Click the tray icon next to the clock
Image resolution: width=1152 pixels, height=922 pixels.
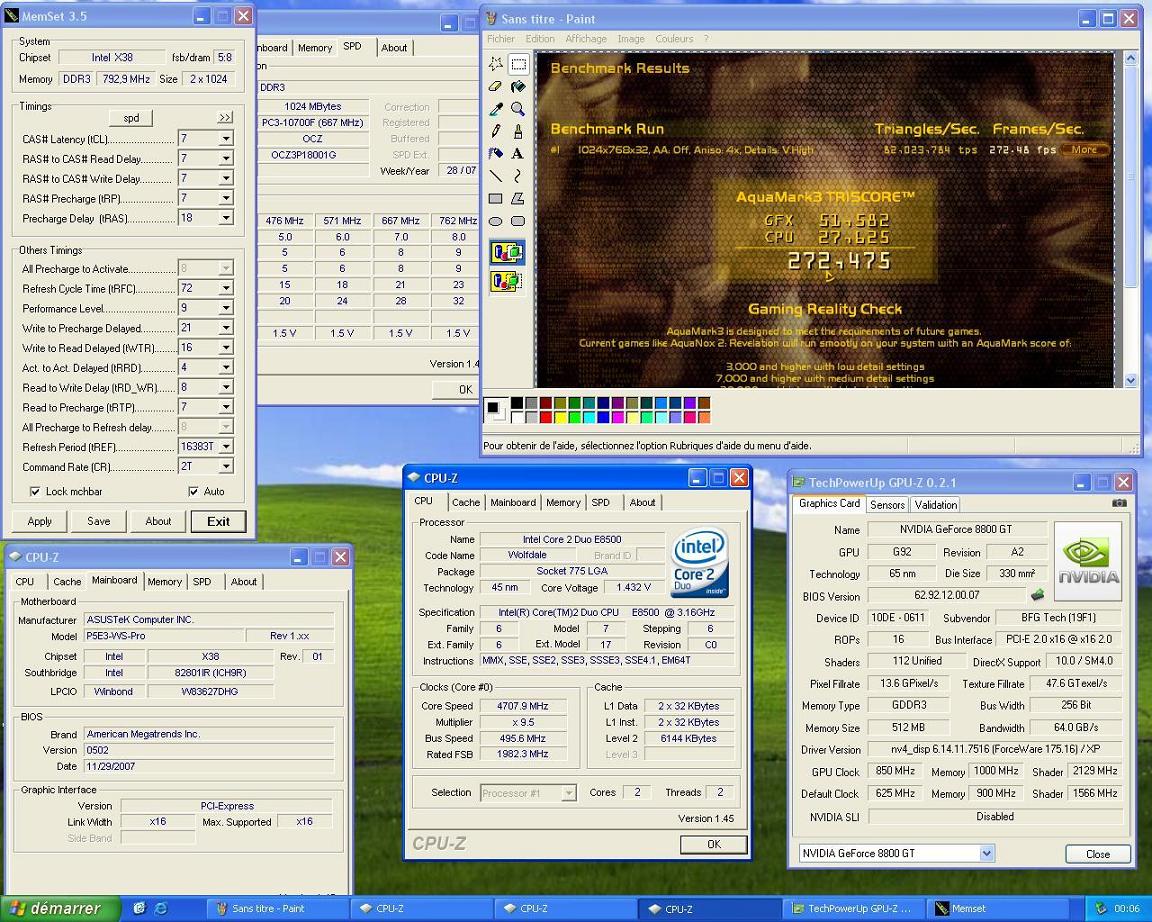[1101, 909]
